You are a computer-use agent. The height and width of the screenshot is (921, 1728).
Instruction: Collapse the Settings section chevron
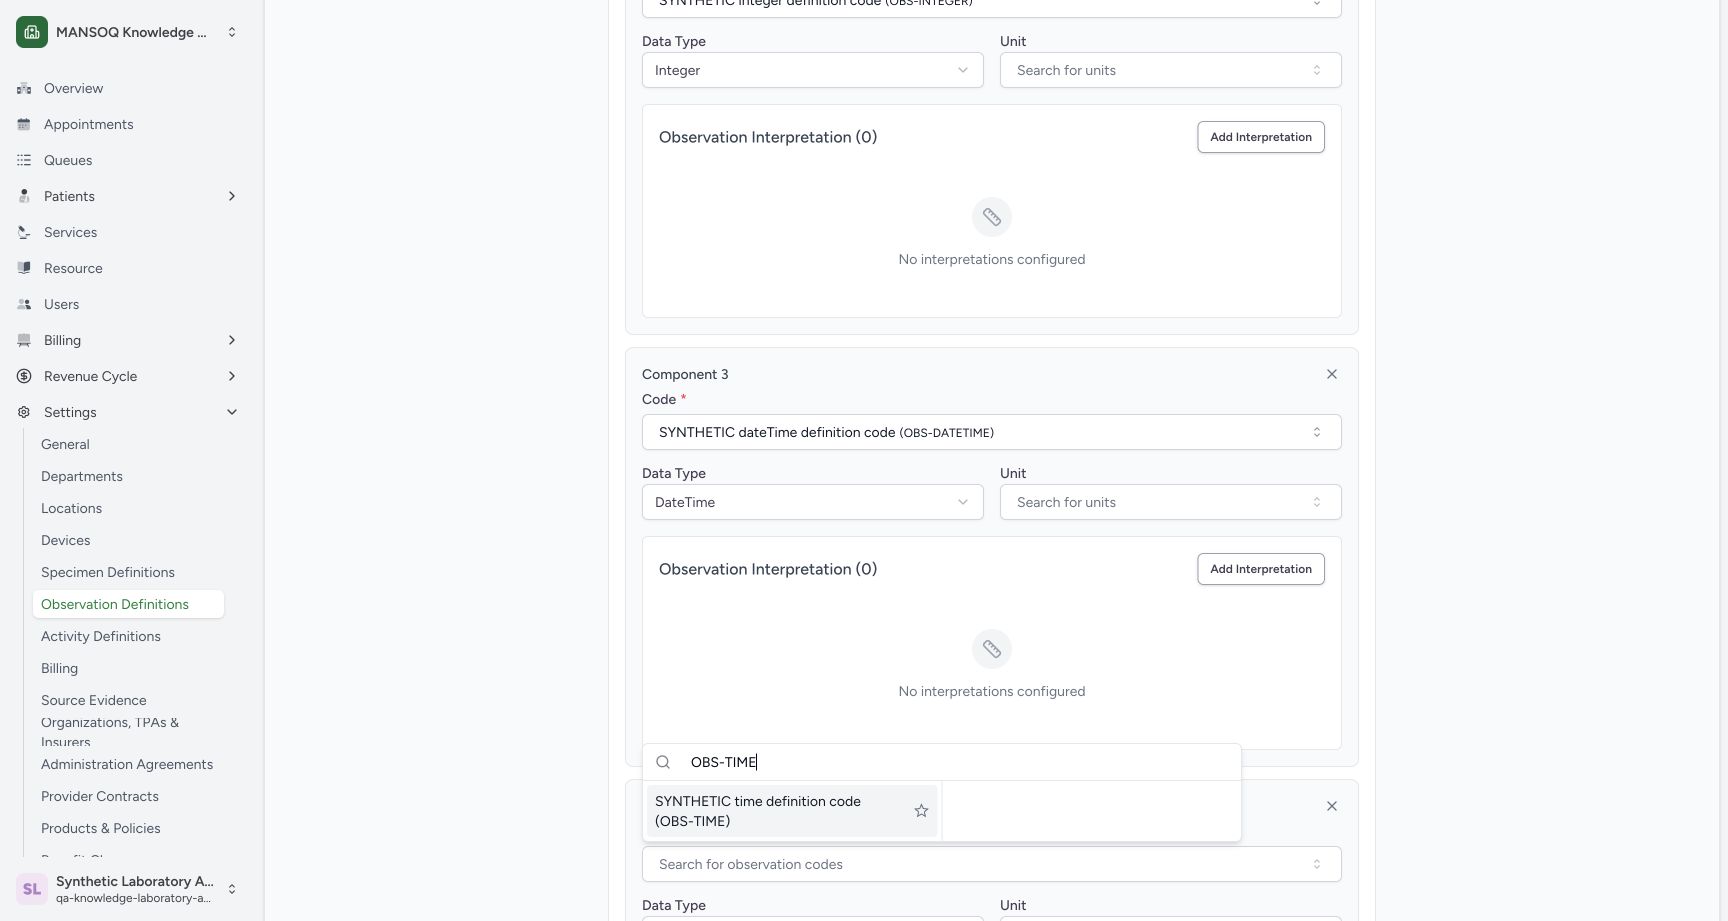(x=232, y=412)
